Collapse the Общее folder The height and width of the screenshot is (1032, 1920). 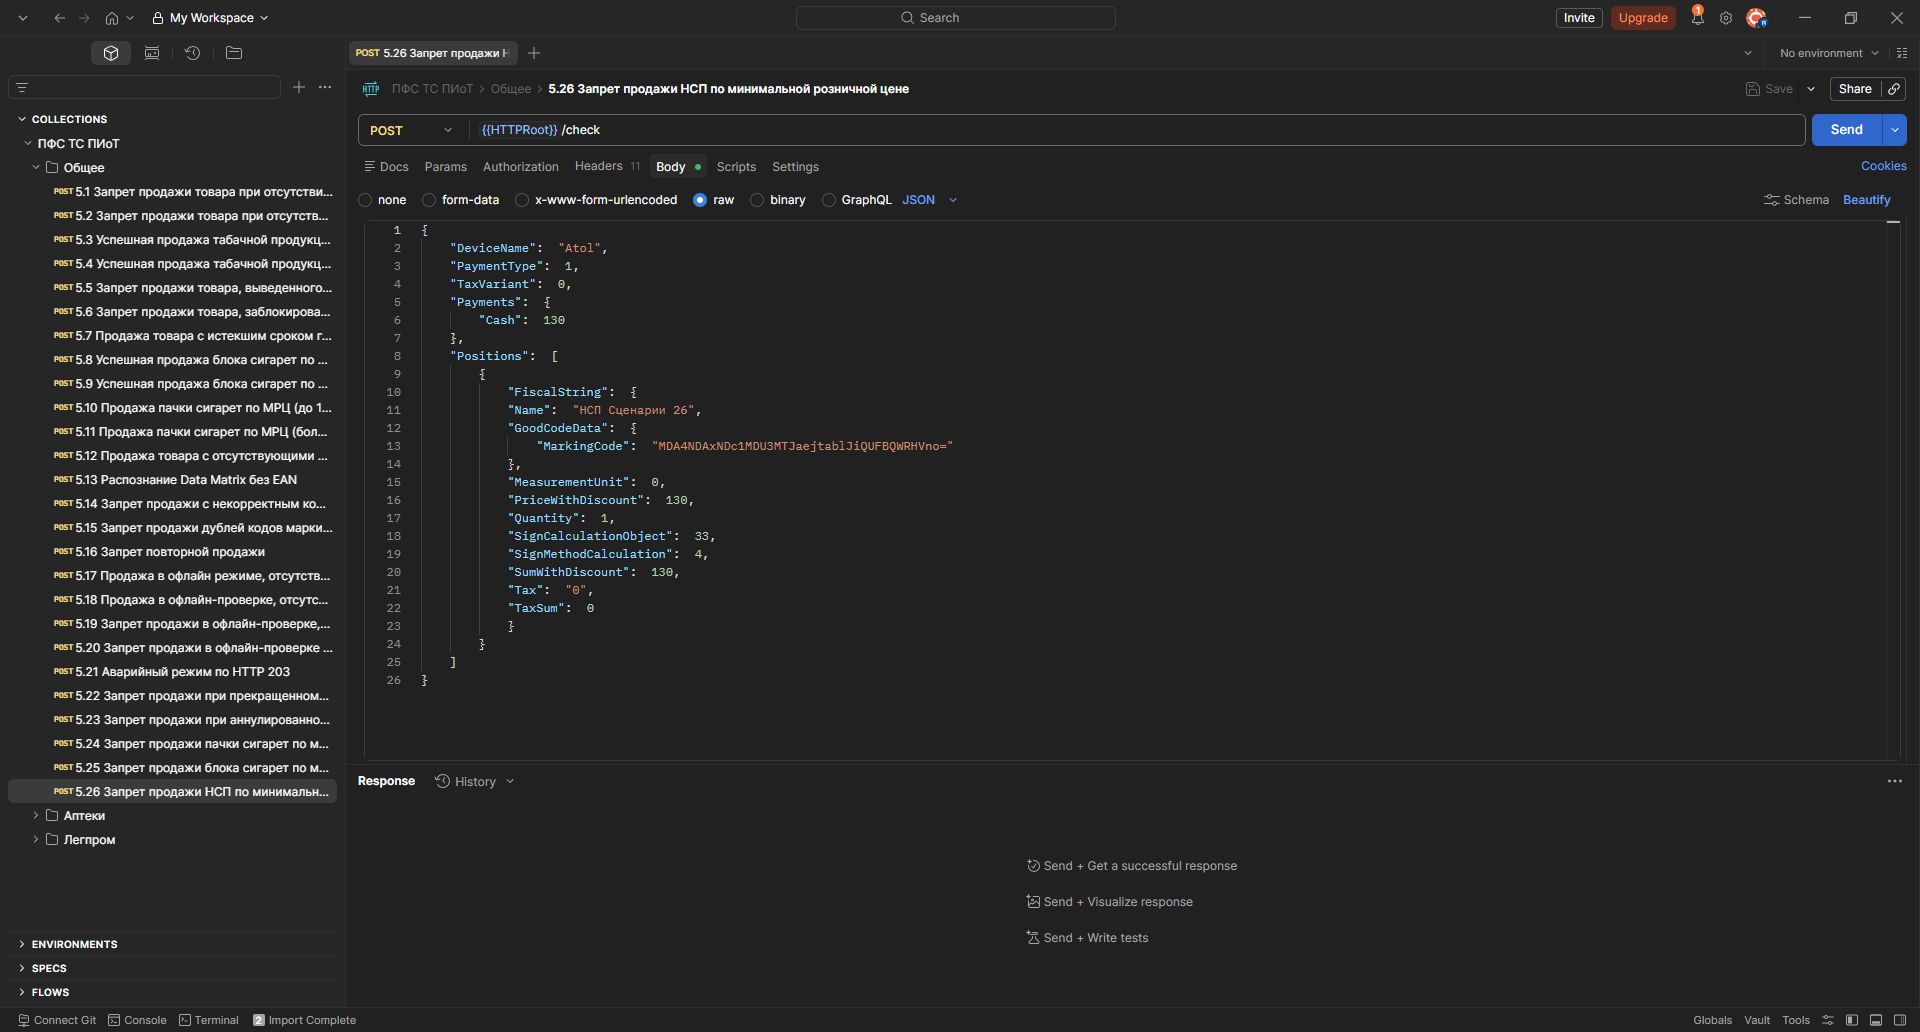pyautogui.click(x=36, y=168)
